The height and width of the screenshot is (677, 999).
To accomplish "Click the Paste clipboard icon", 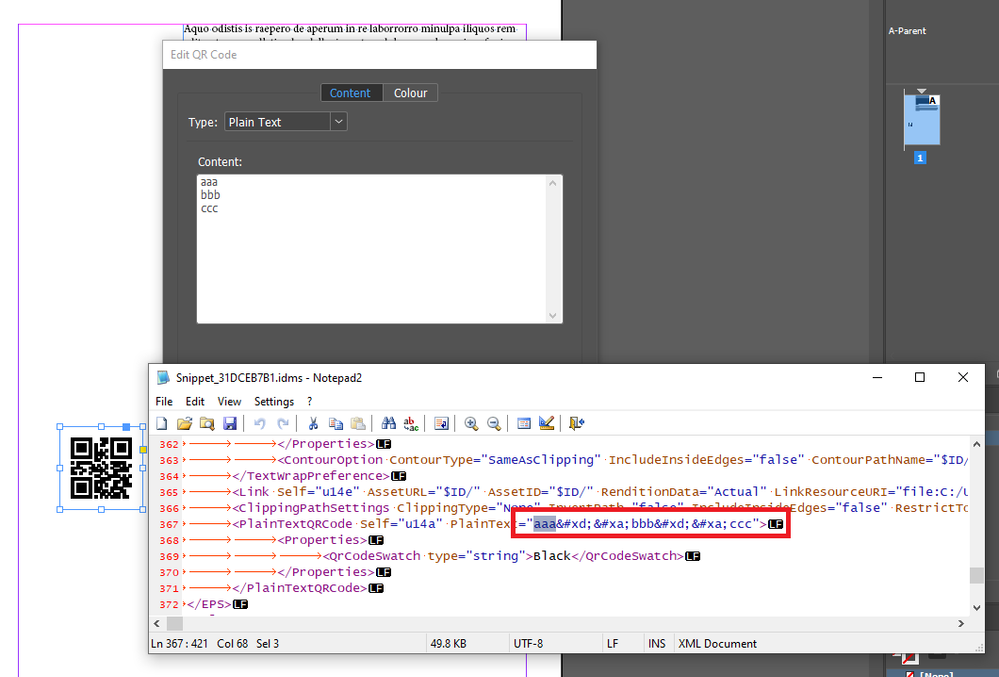I will [358, 424].
